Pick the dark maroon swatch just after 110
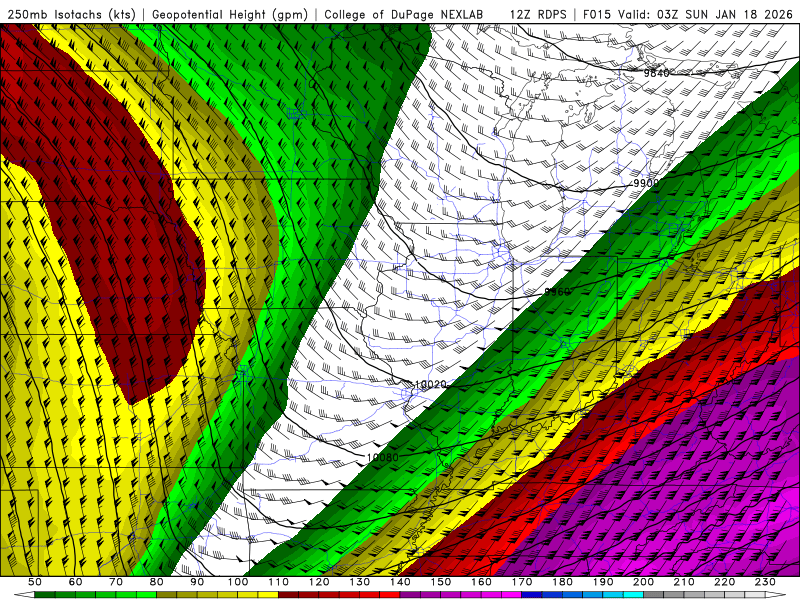800x600 pixels. tap(289, 595)
